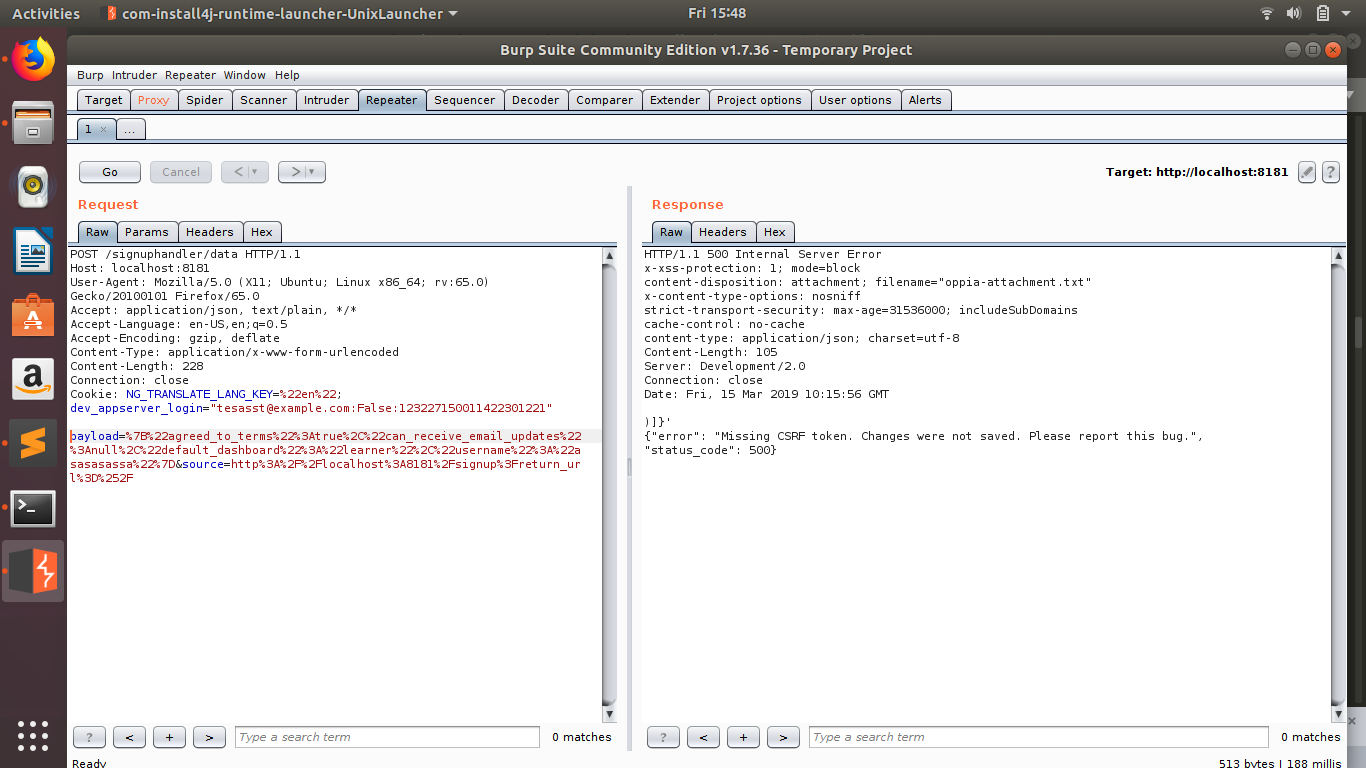Click response search '+' options button
The image size is (1366, 768).
743,737
